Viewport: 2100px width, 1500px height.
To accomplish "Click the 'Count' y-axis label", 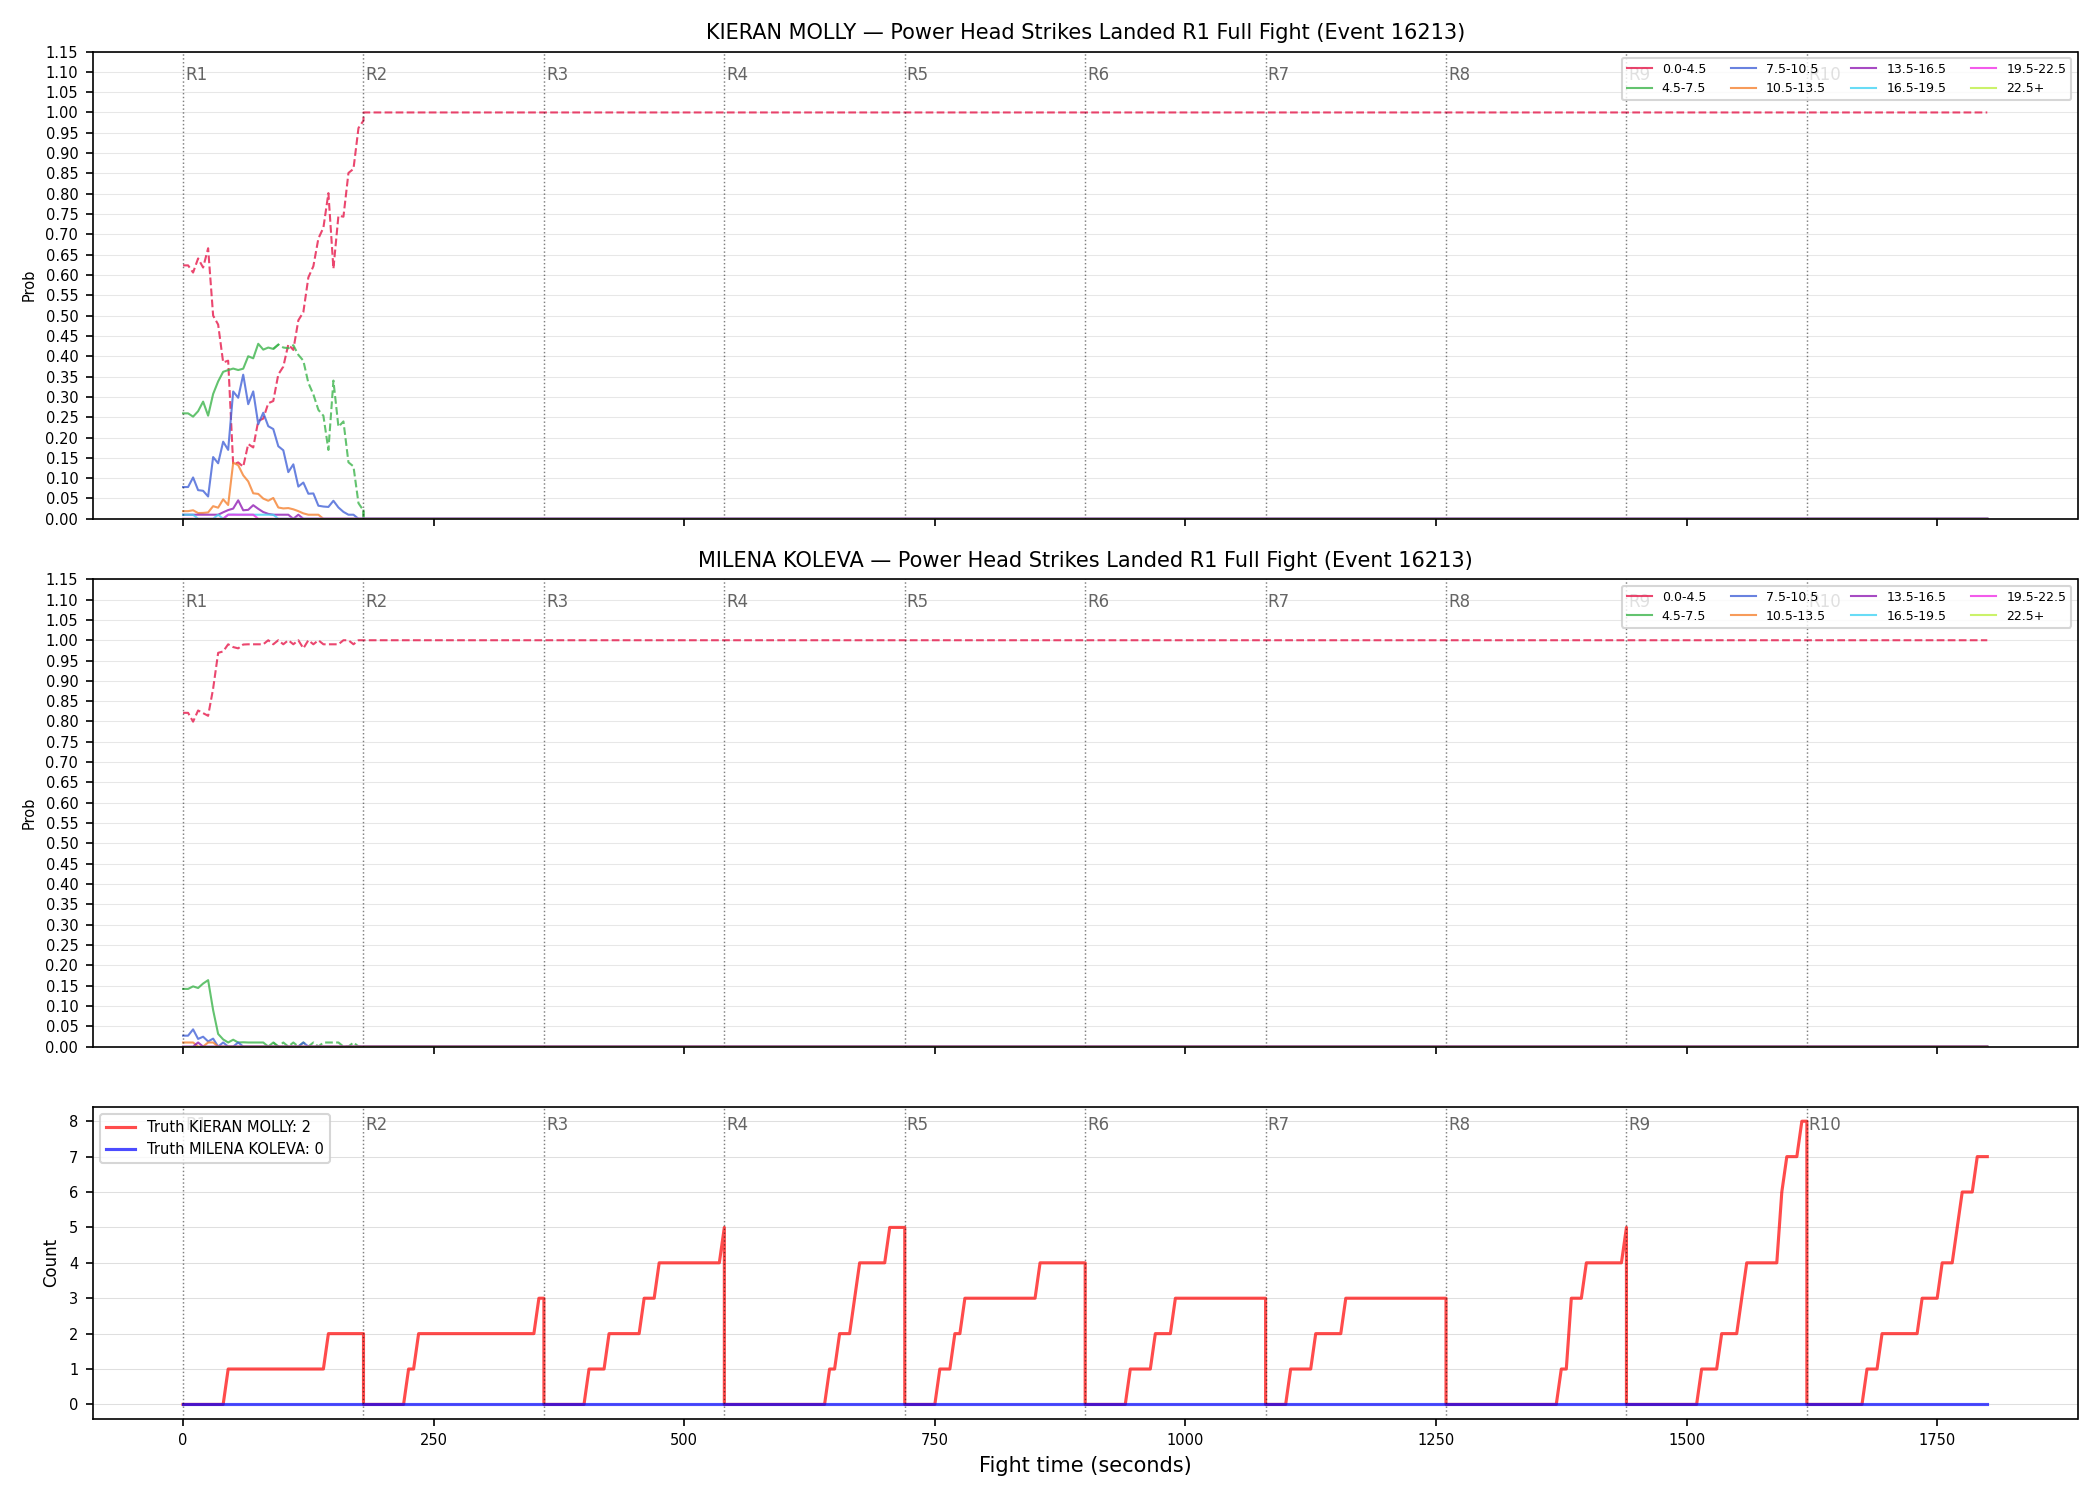I will [50, 1263].
